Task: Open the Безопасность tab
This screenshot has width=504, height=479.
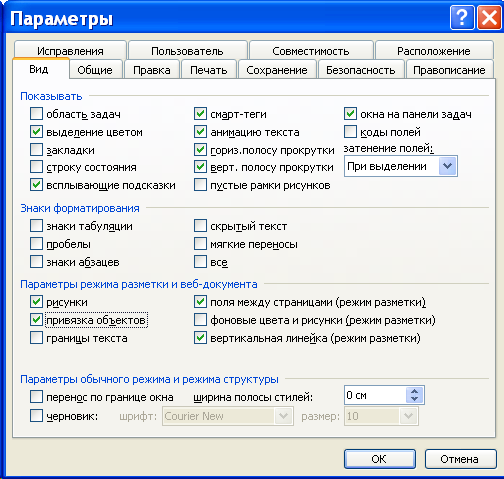Action: pyautogui.click(x=361, y=70)
